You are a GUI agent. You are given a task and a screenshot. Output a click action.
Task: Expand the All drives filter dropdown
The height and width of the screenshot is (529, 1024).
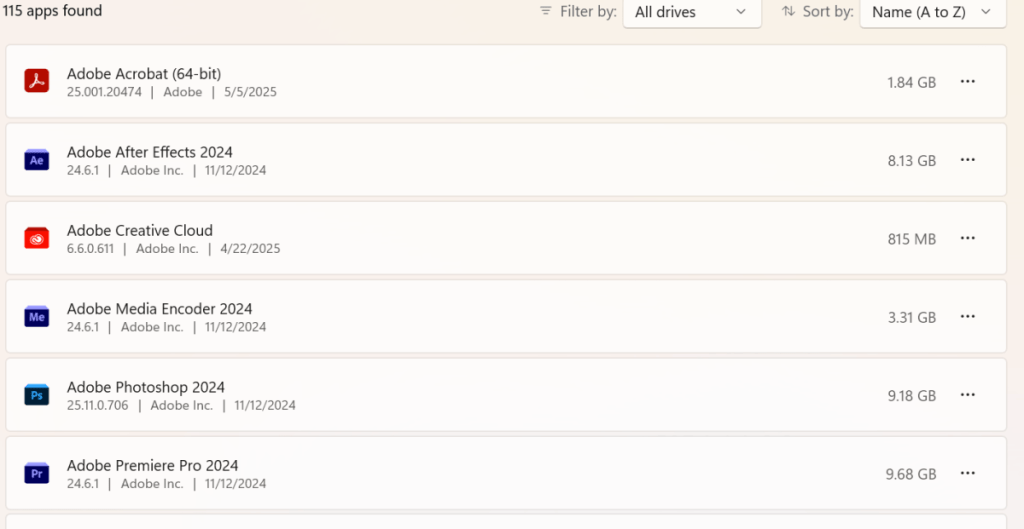point(691,12)
